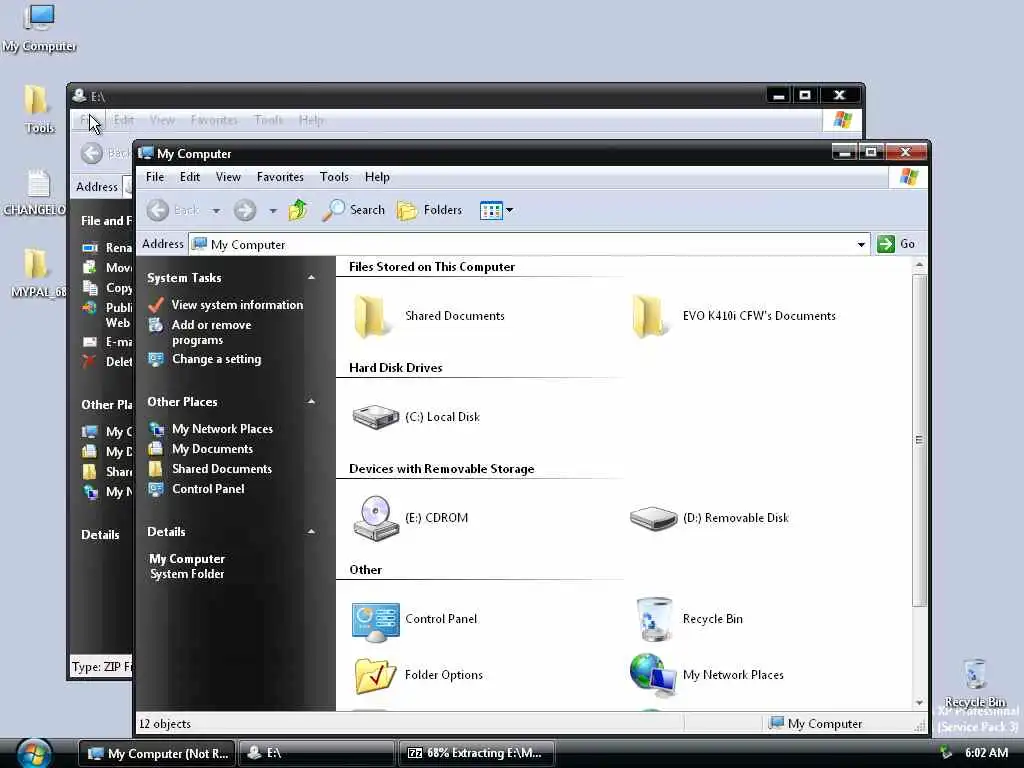1024x768 pixels.
Task: Open the Views icon in My Computer toolbar
Action: click(x=490, y=210)
